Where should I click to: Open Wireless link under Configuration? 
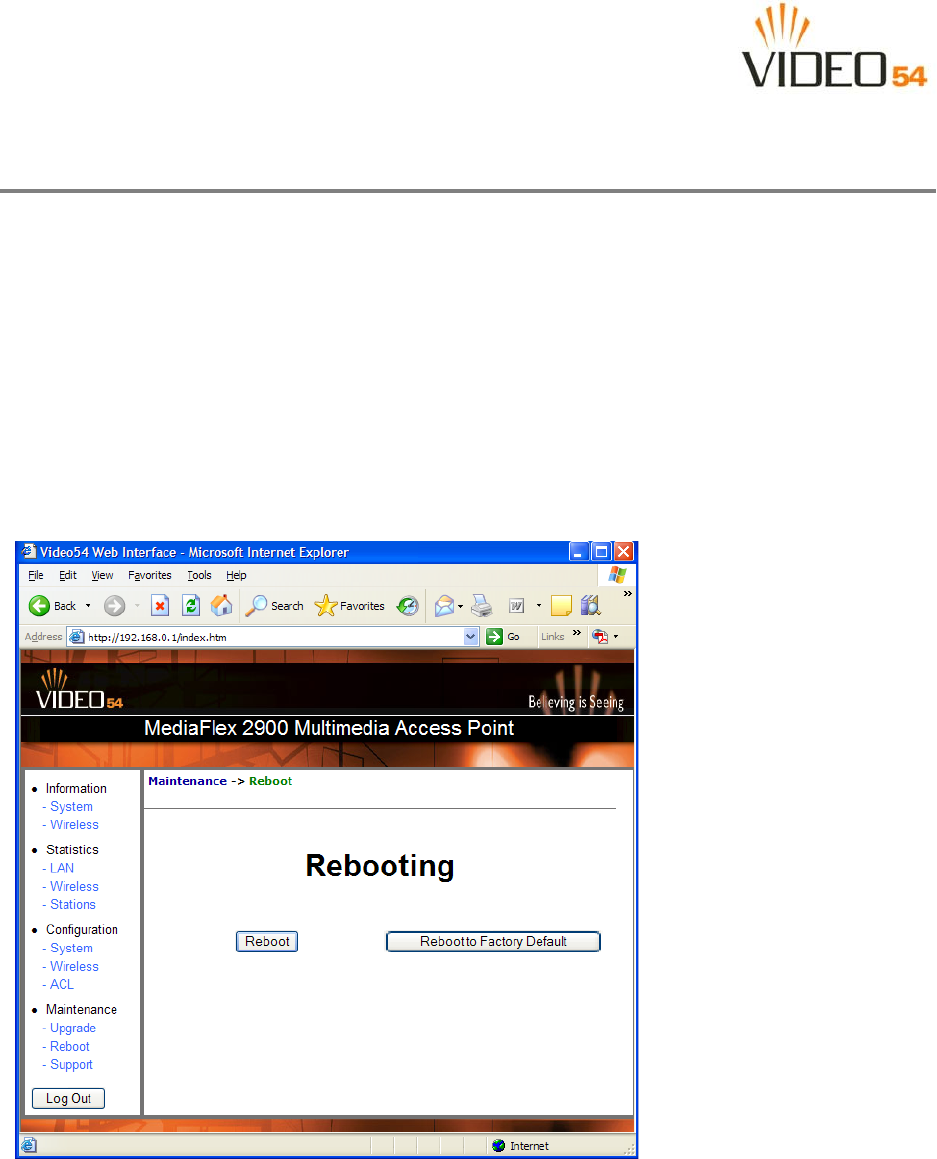tap(74, 966)
